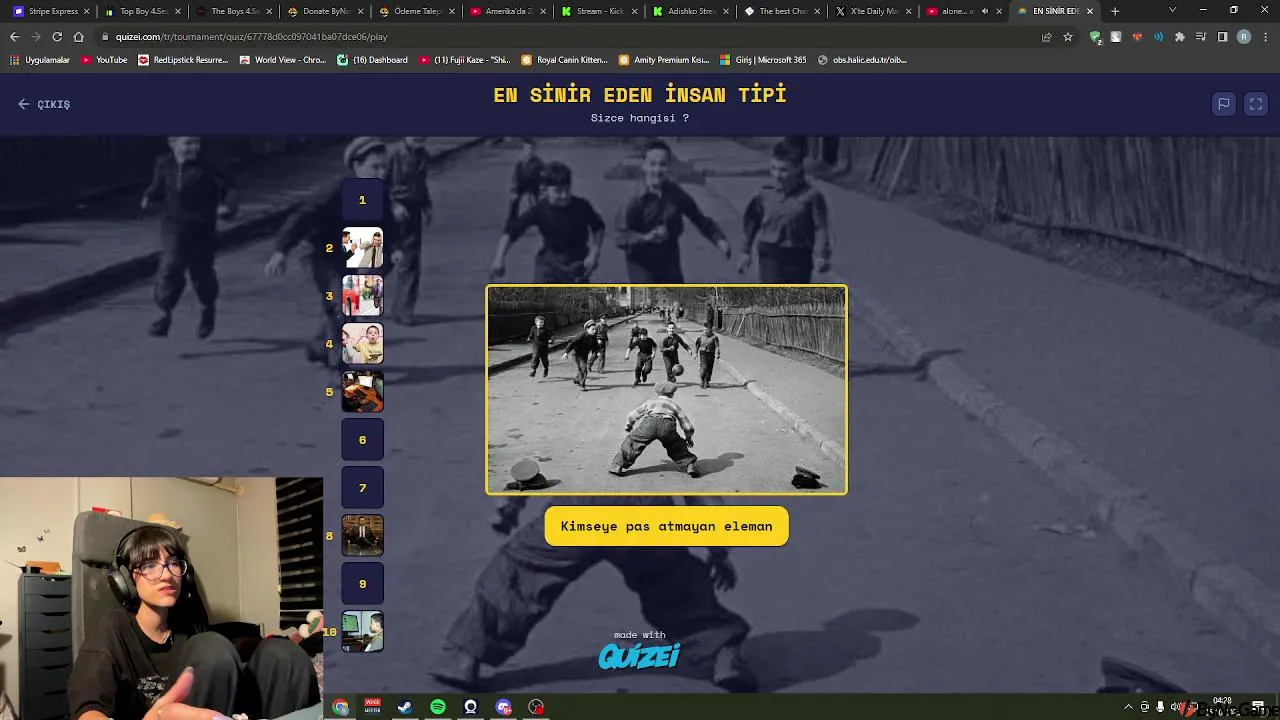1280x720 pixels.
Task: Open the Uygulamalar apps shortcut
Action: 40,60
